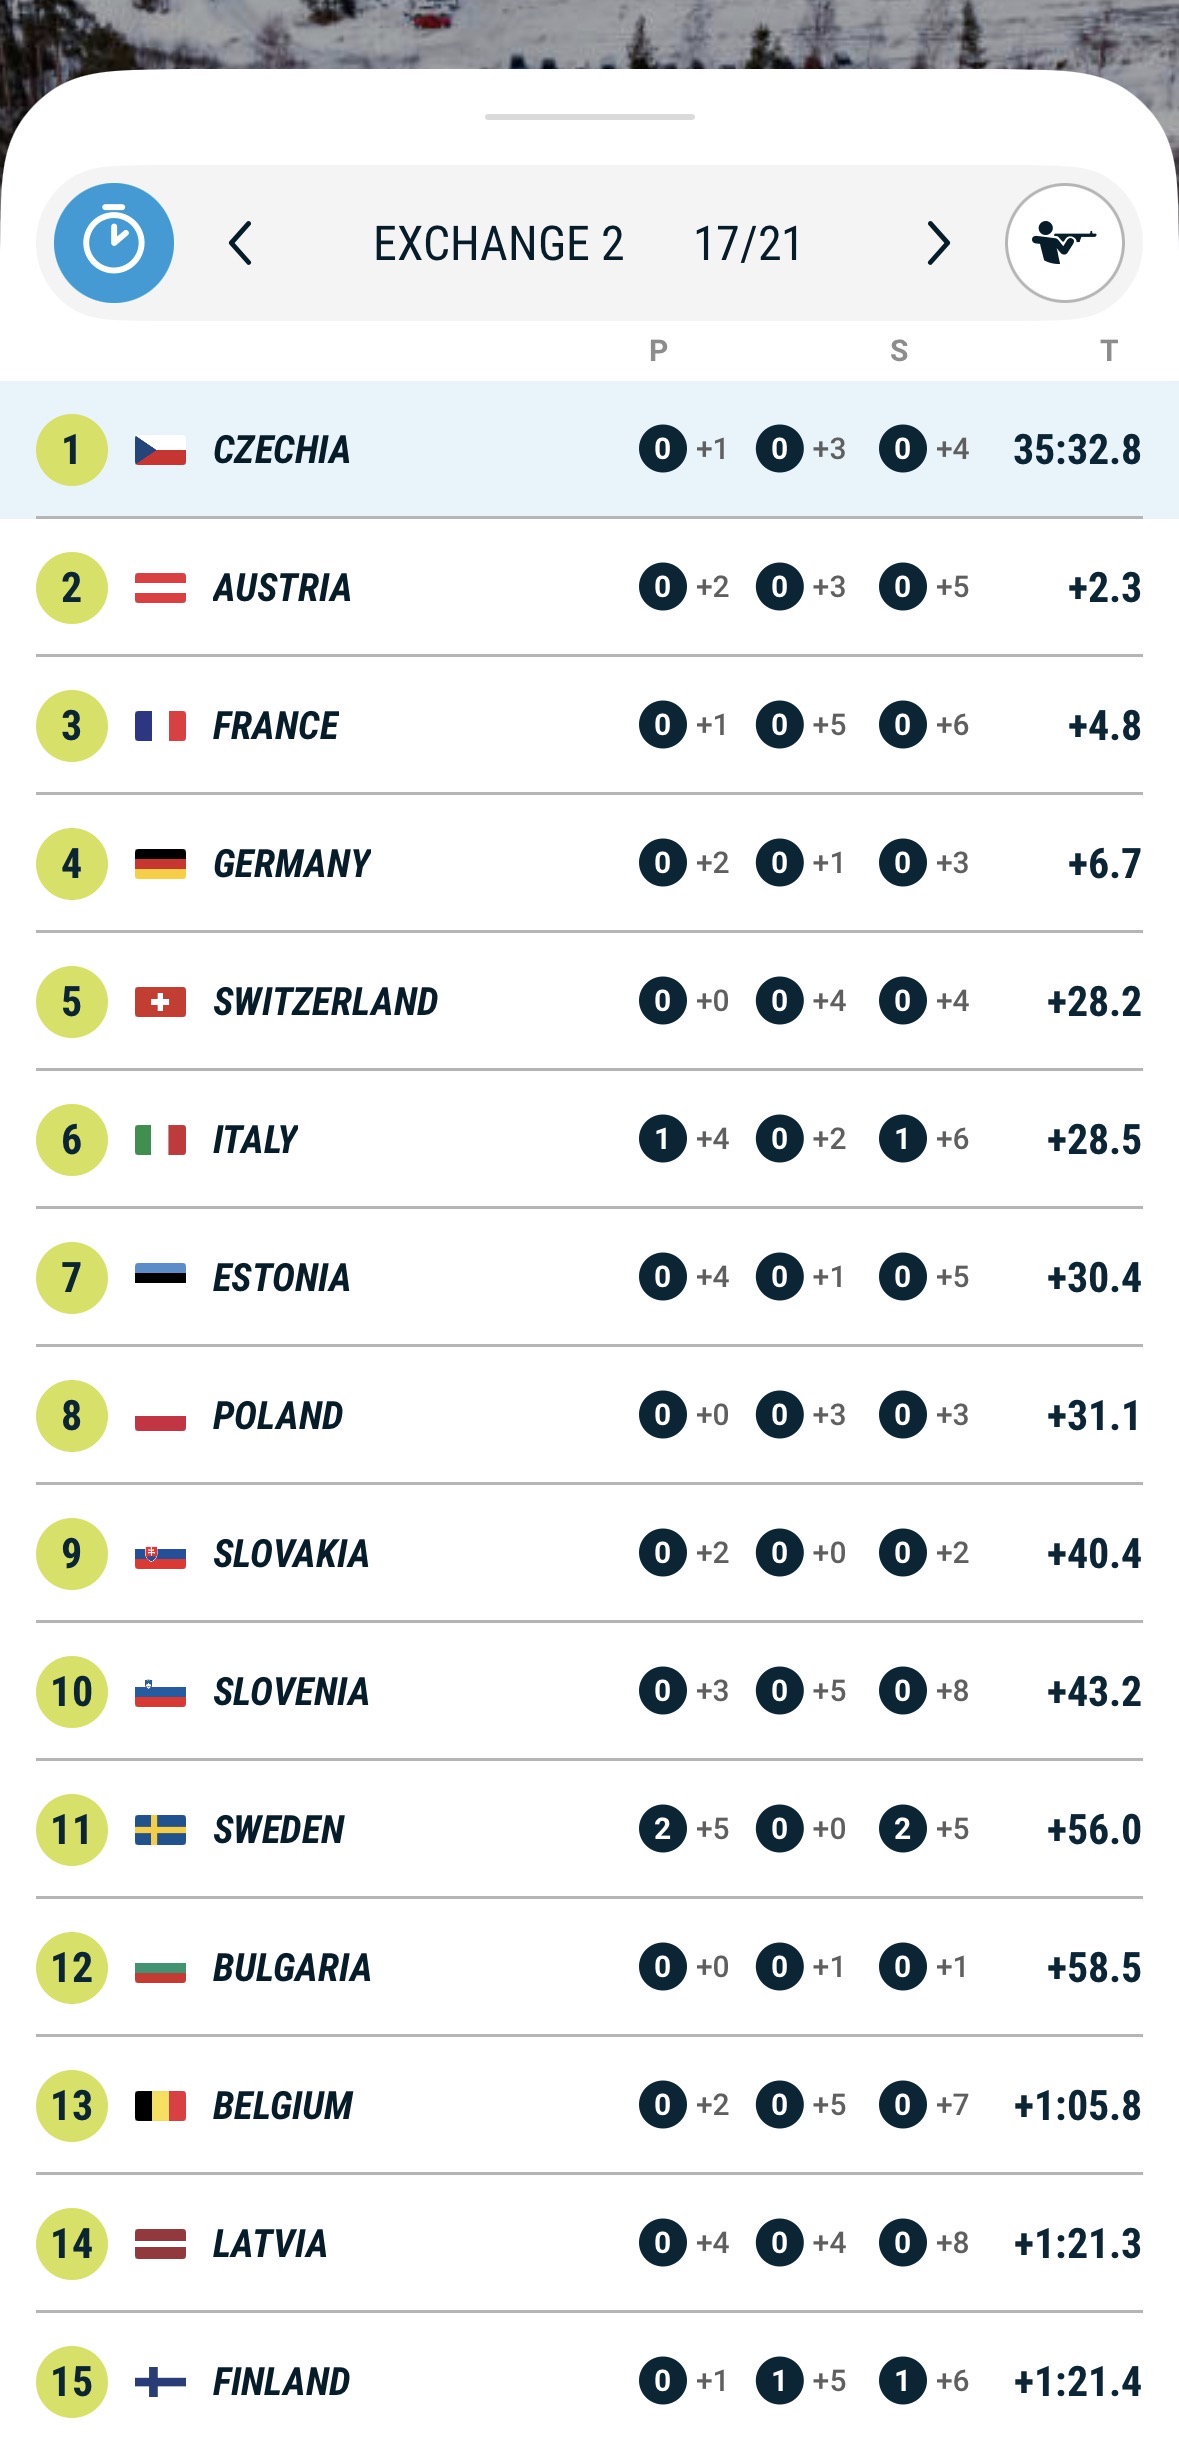Tap the Sweden flag icon

point(160,1830)
